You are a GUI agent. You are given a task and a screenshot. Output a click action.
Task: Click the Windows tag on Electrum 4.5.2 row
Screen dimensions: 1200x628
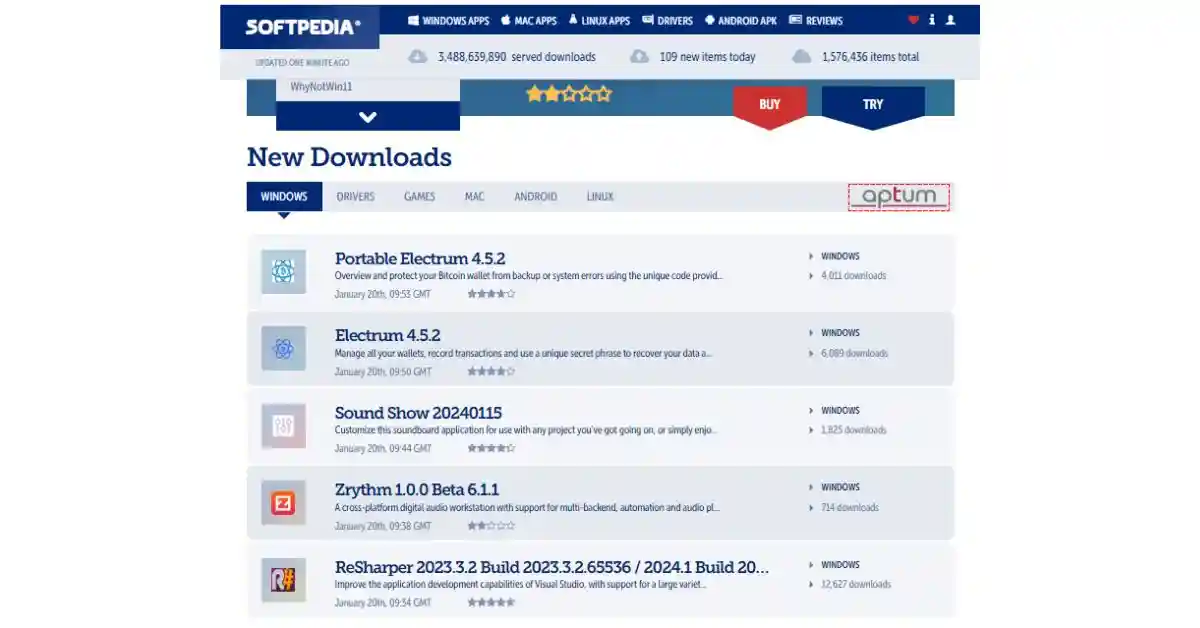pos(840,333)
